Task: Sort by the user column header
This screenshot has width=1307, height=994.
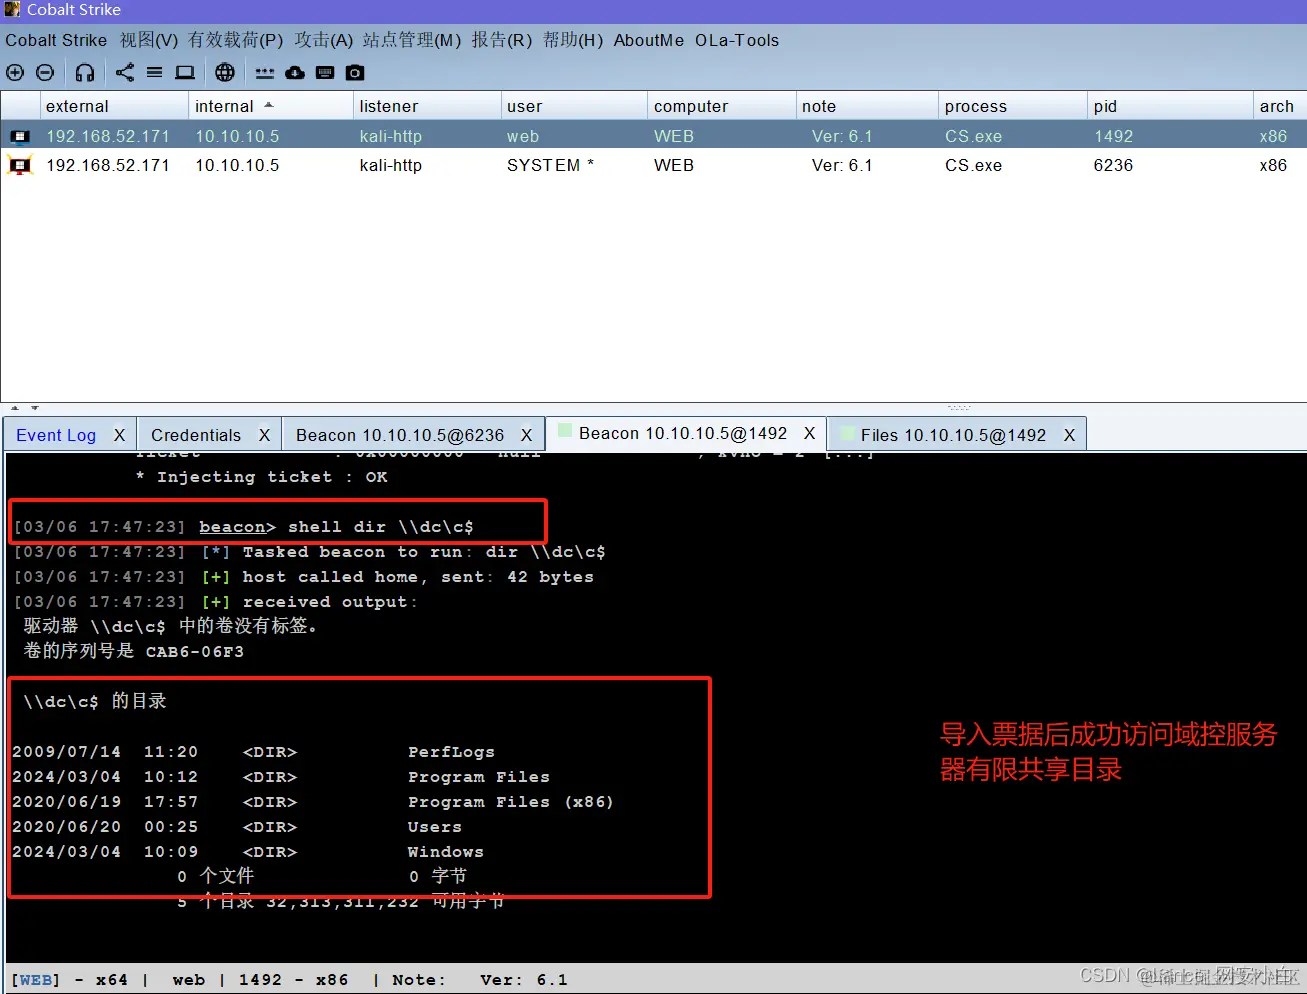Action: 574,106
